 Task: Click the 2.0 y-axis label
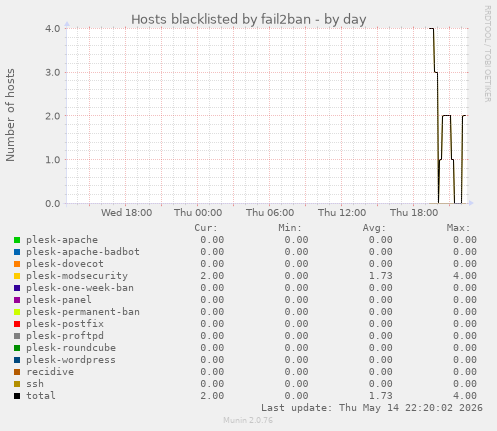tap(53, 116)
